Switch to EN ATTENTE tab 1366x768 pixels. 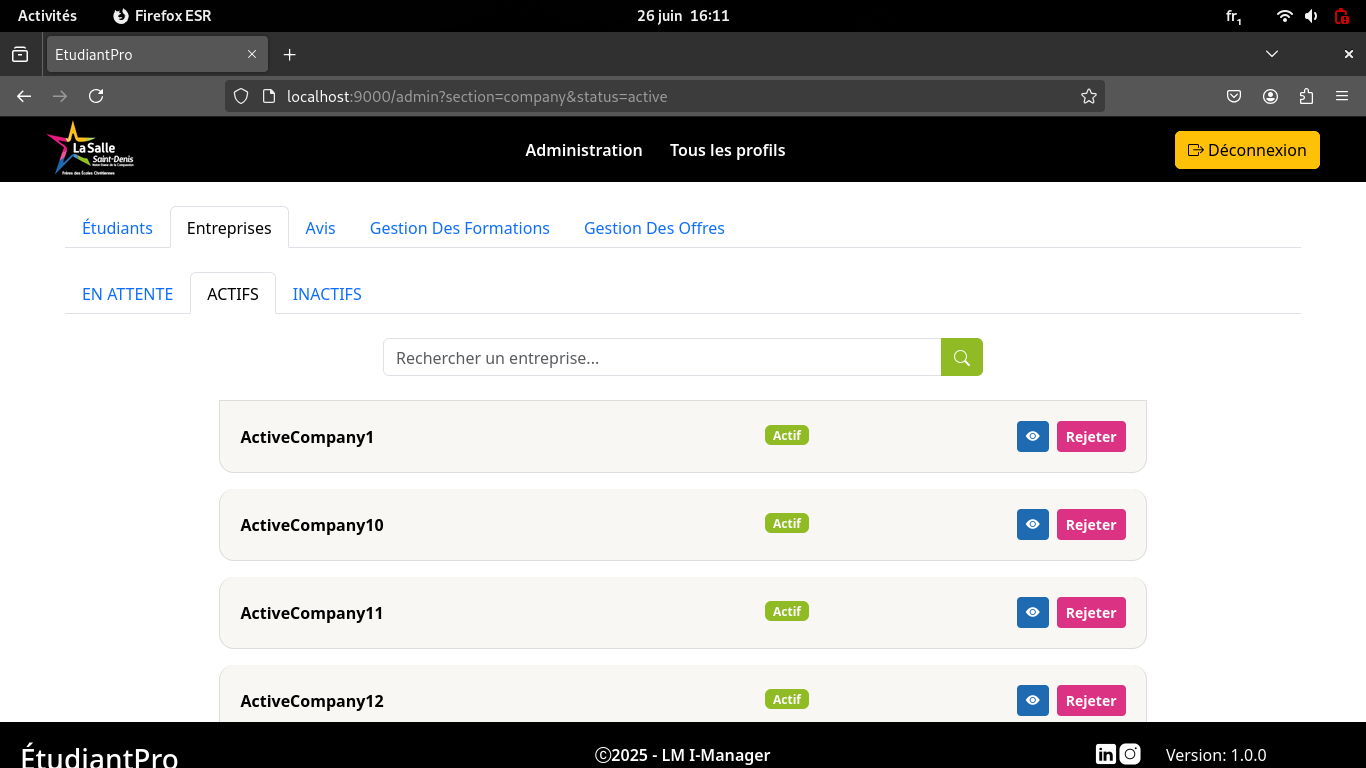[x=127, y=294]
